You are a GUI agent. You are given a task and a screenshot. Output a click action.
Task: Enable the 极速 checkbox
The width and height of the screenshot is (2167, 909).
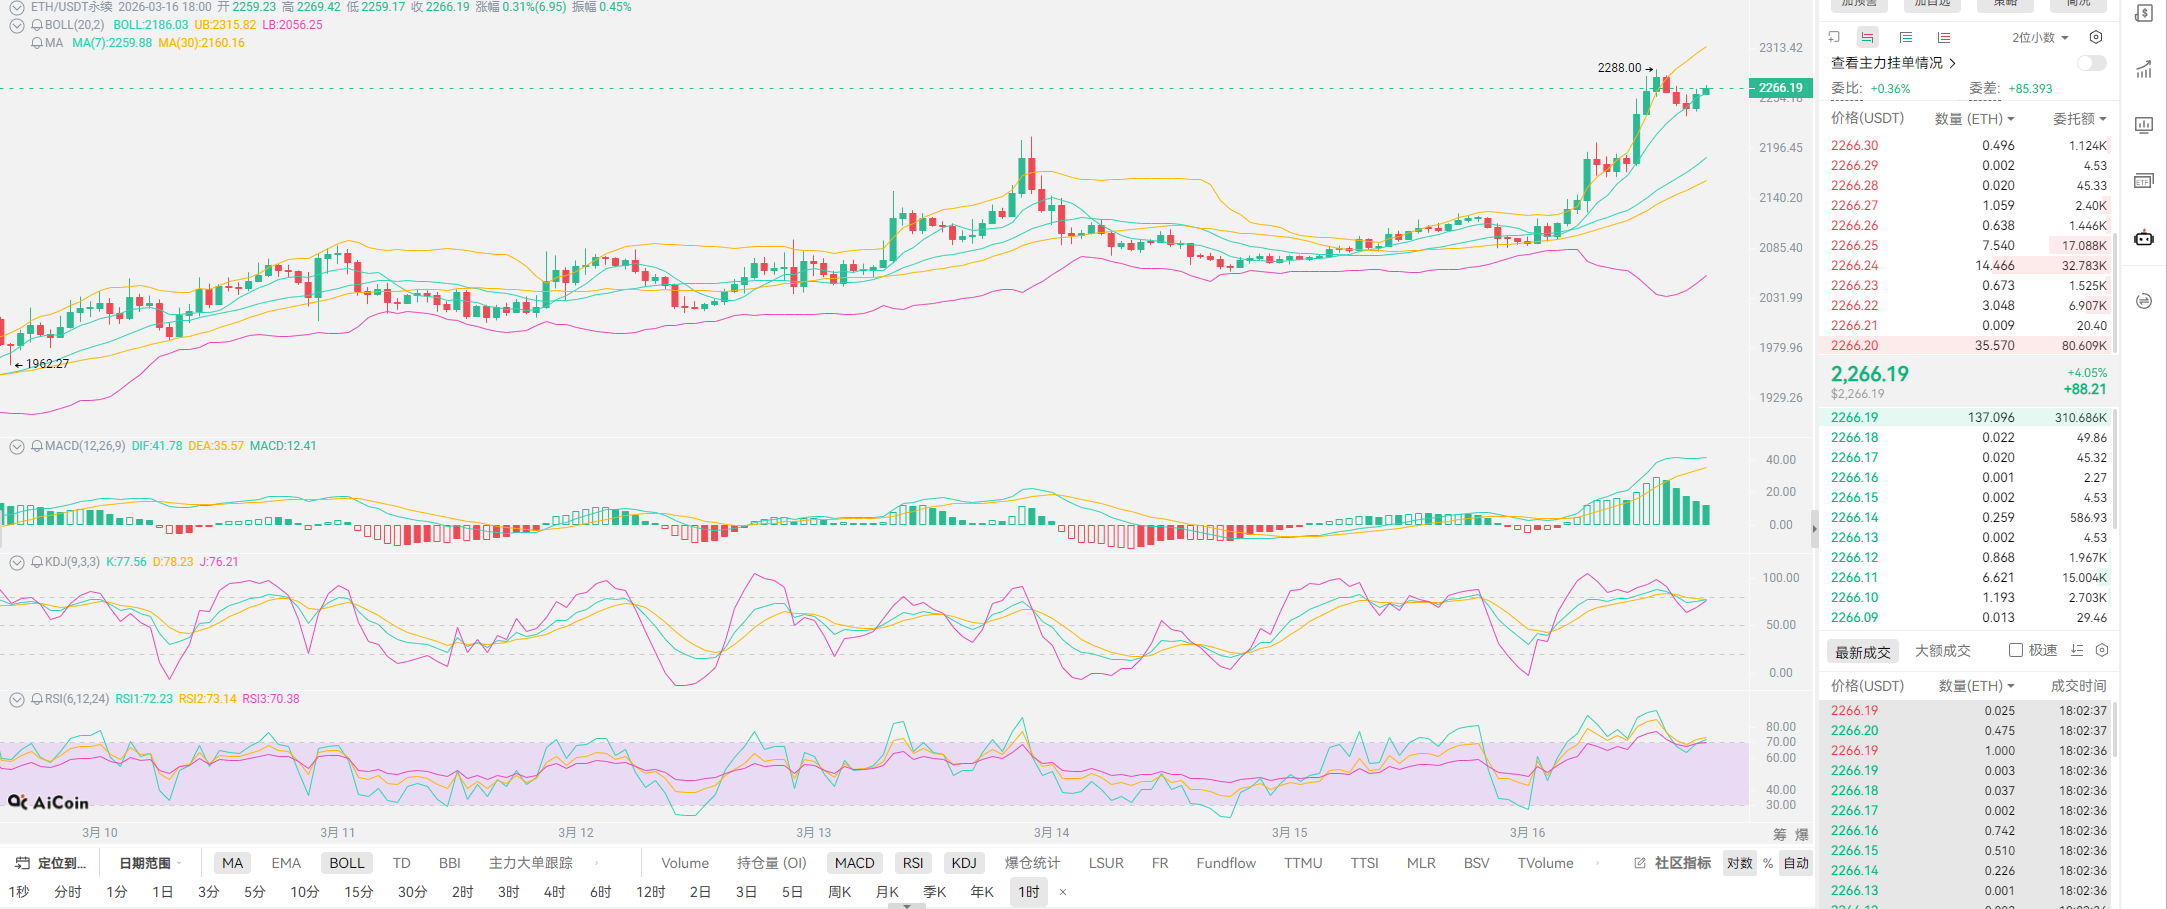point(2016,650)
